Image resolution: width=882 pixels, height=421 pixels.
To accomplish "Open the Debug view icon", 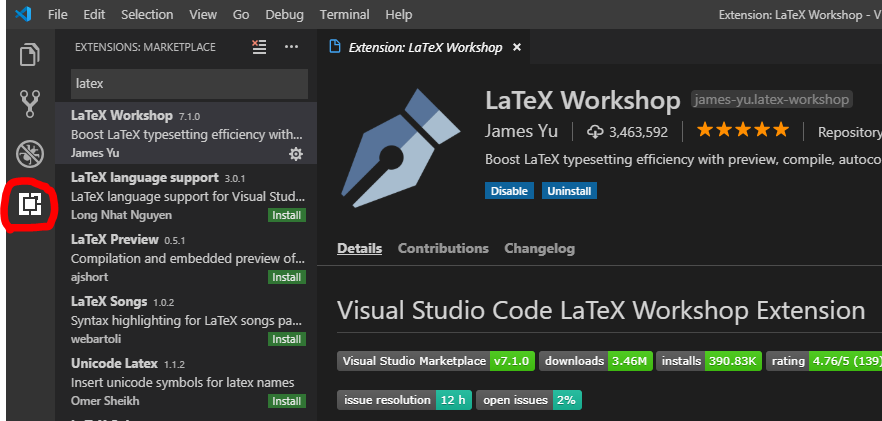I will 30,154.
